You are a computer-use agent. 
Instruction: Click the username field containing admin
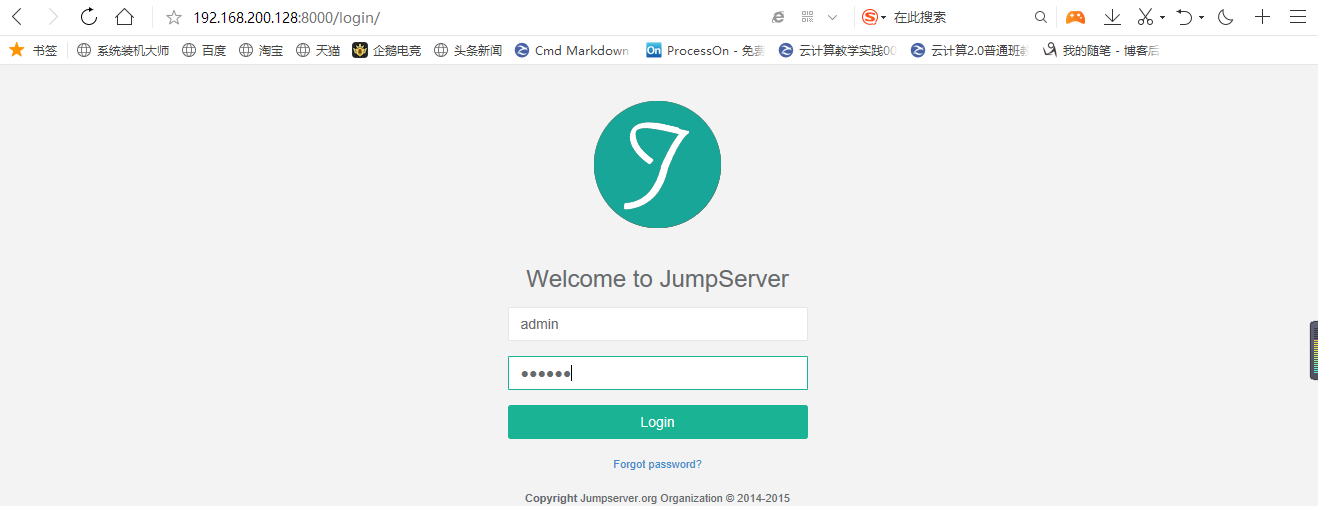tap(657, 324)
